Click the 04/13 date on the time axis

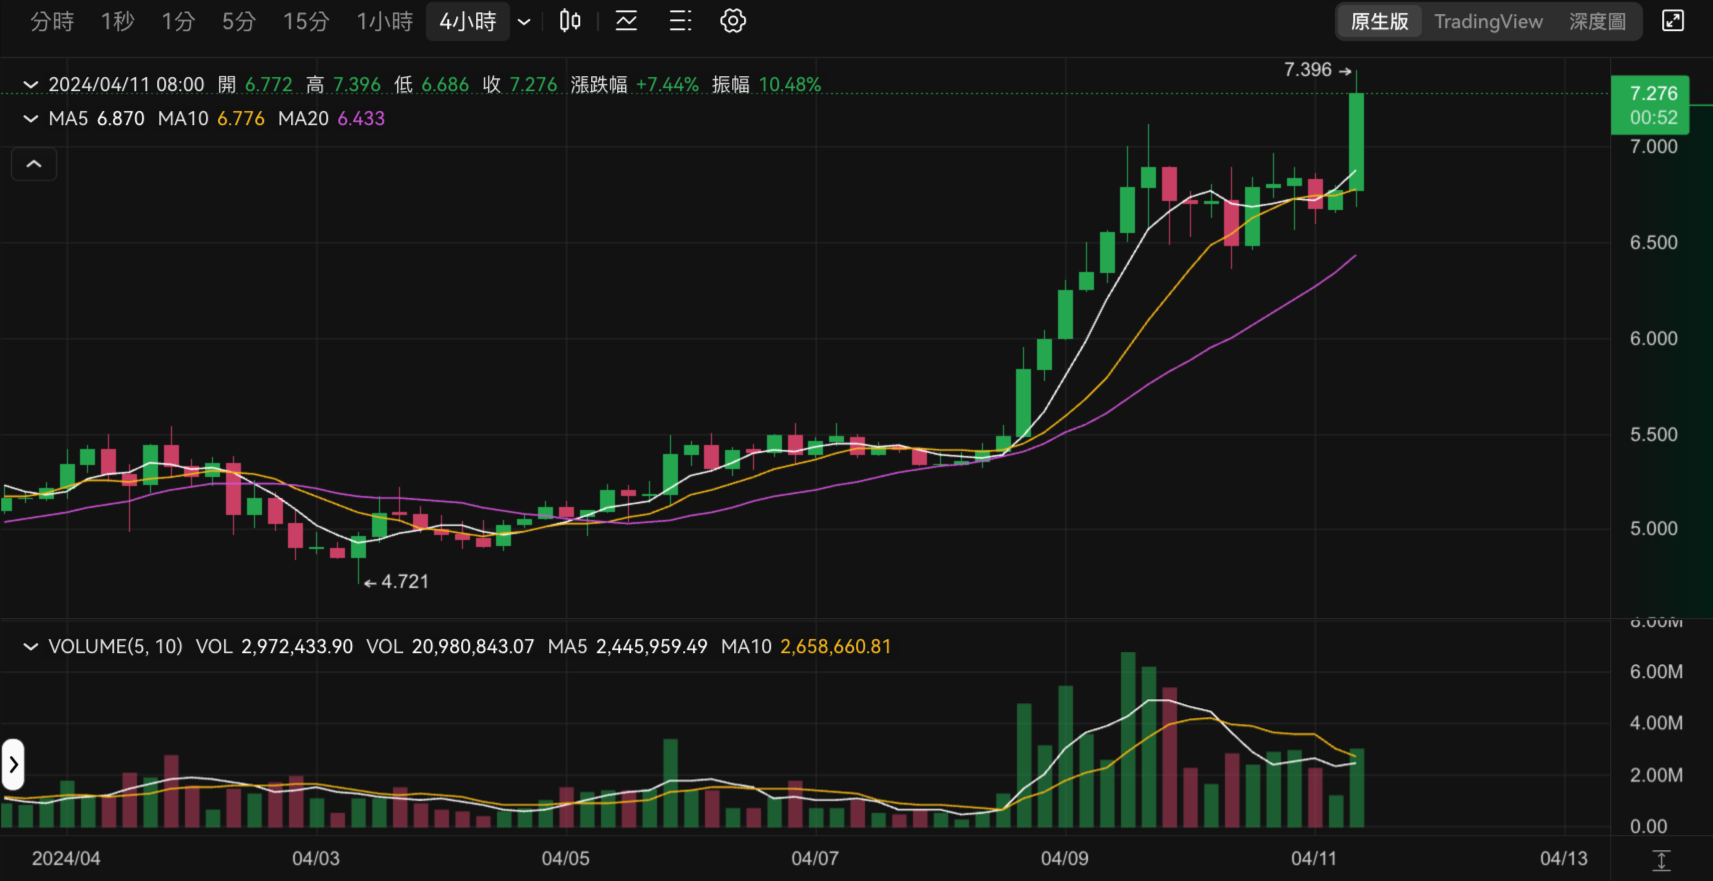point(1564,859)
